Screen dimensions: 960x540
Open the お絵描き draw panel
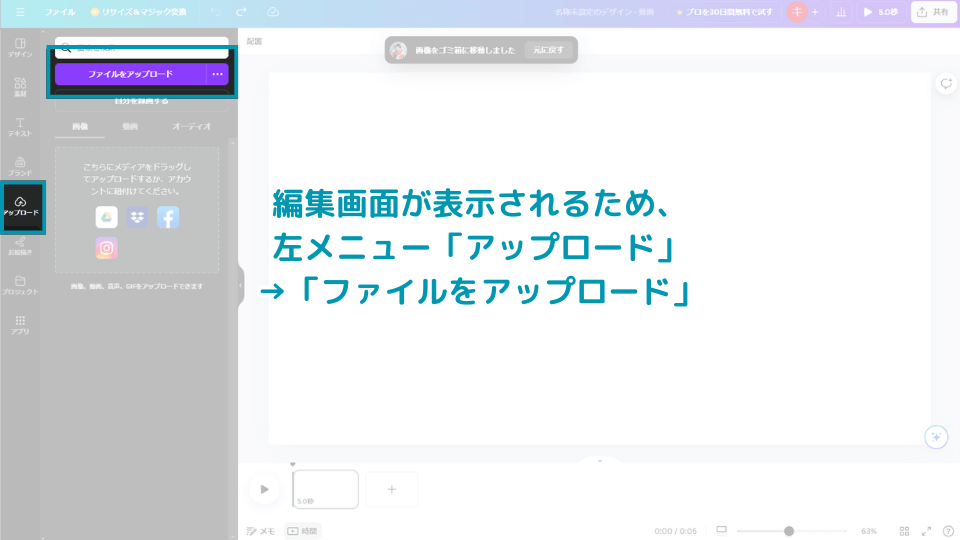point(20,246)
